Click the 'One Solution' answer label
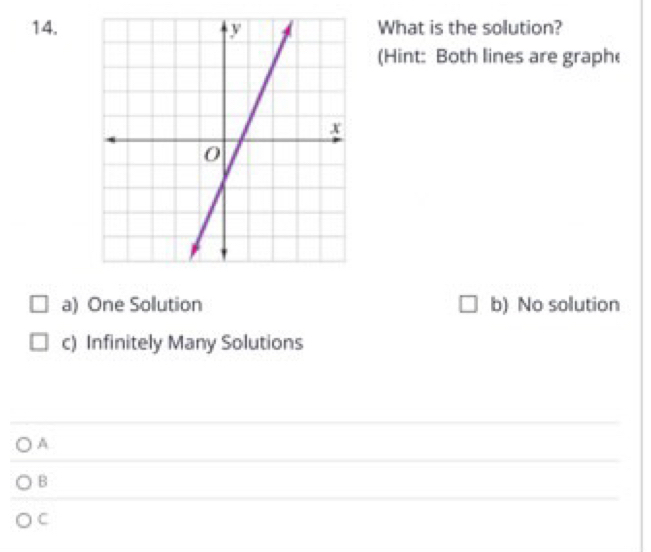Screen dimensions: 651x552 pos(144,304)
